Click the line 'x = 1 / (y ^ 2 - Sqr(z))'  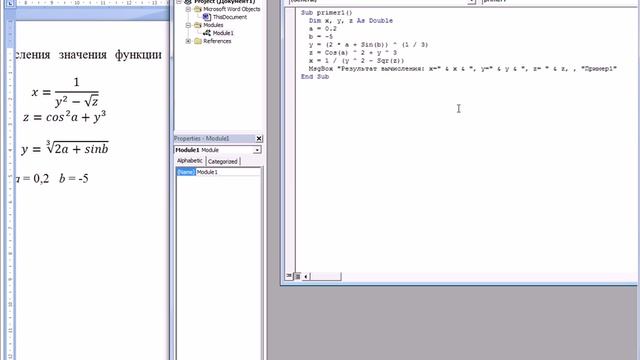click(x=356, y=61)
